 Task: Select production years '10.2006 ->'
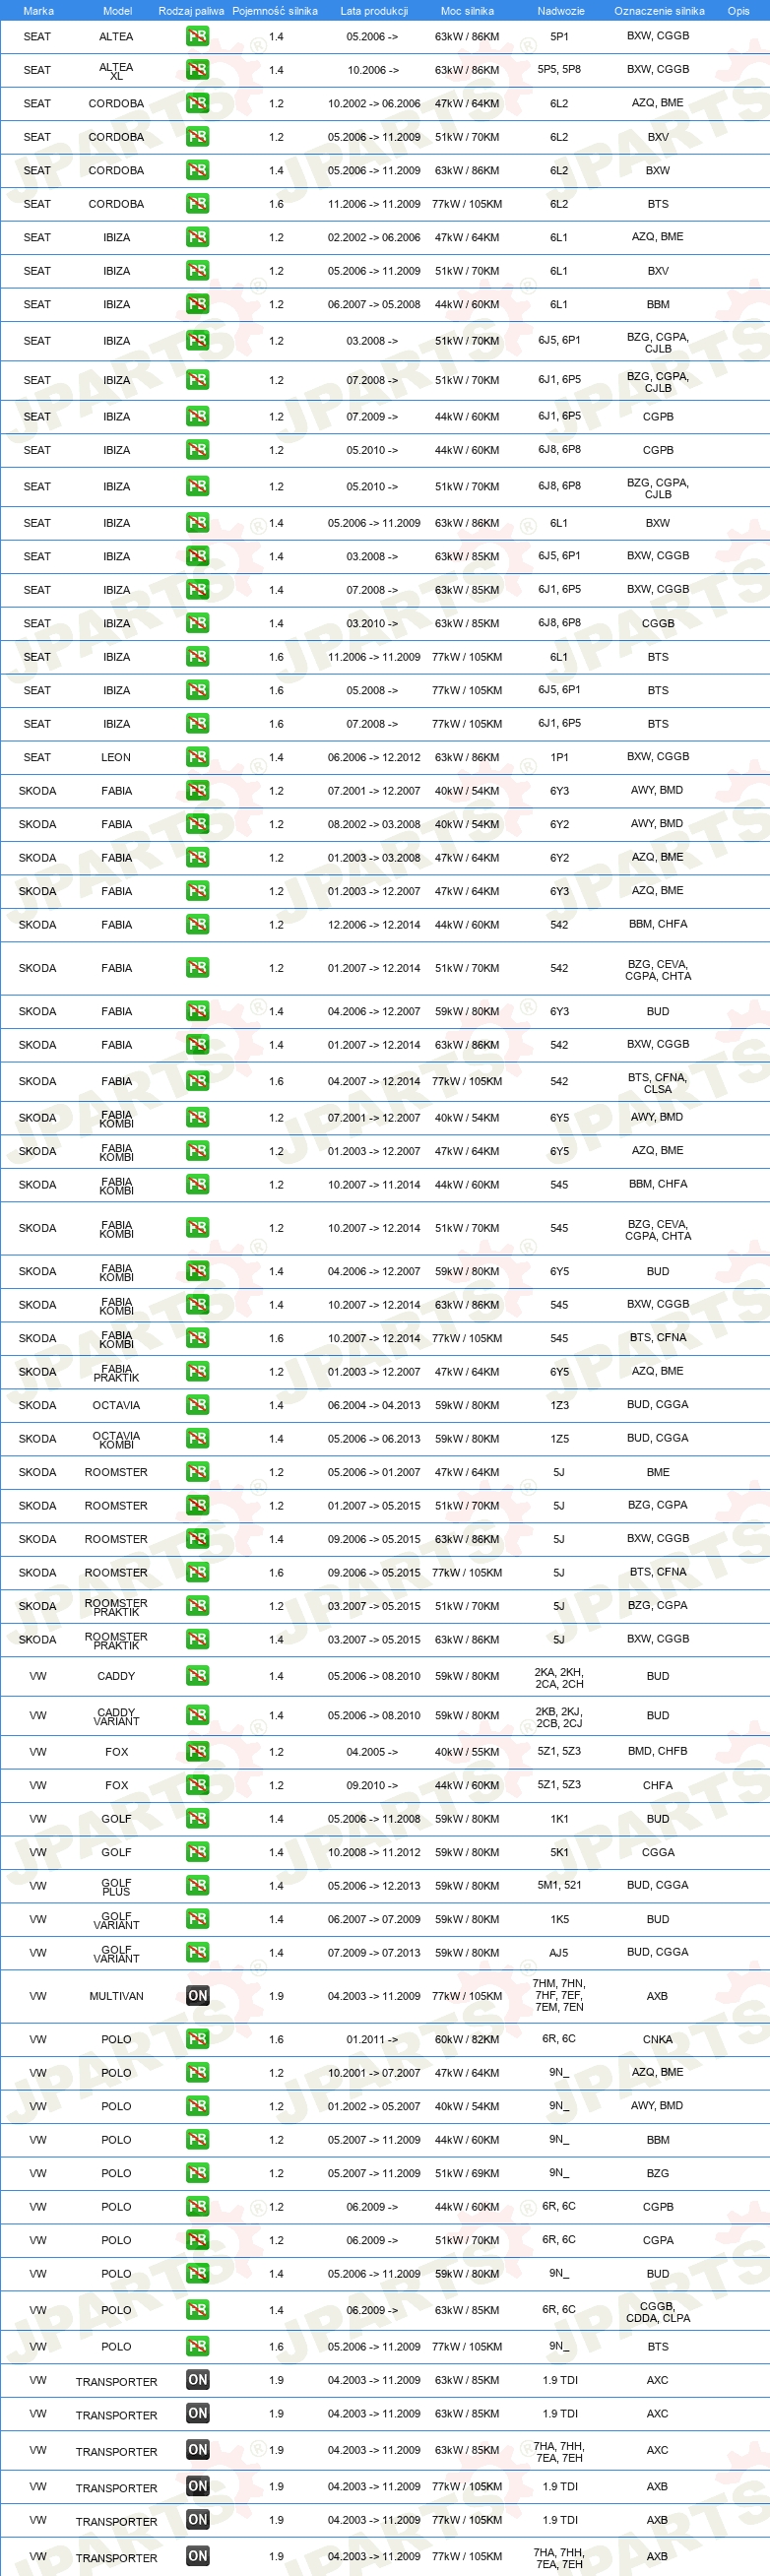click(x=372, y=71)
